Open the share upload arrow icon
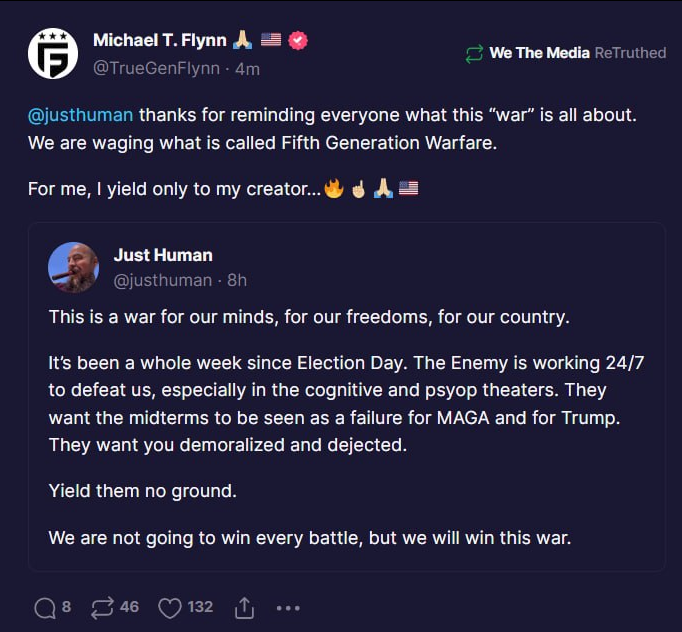The height and width of the screenshot is (632, 682). click(243, 607)
